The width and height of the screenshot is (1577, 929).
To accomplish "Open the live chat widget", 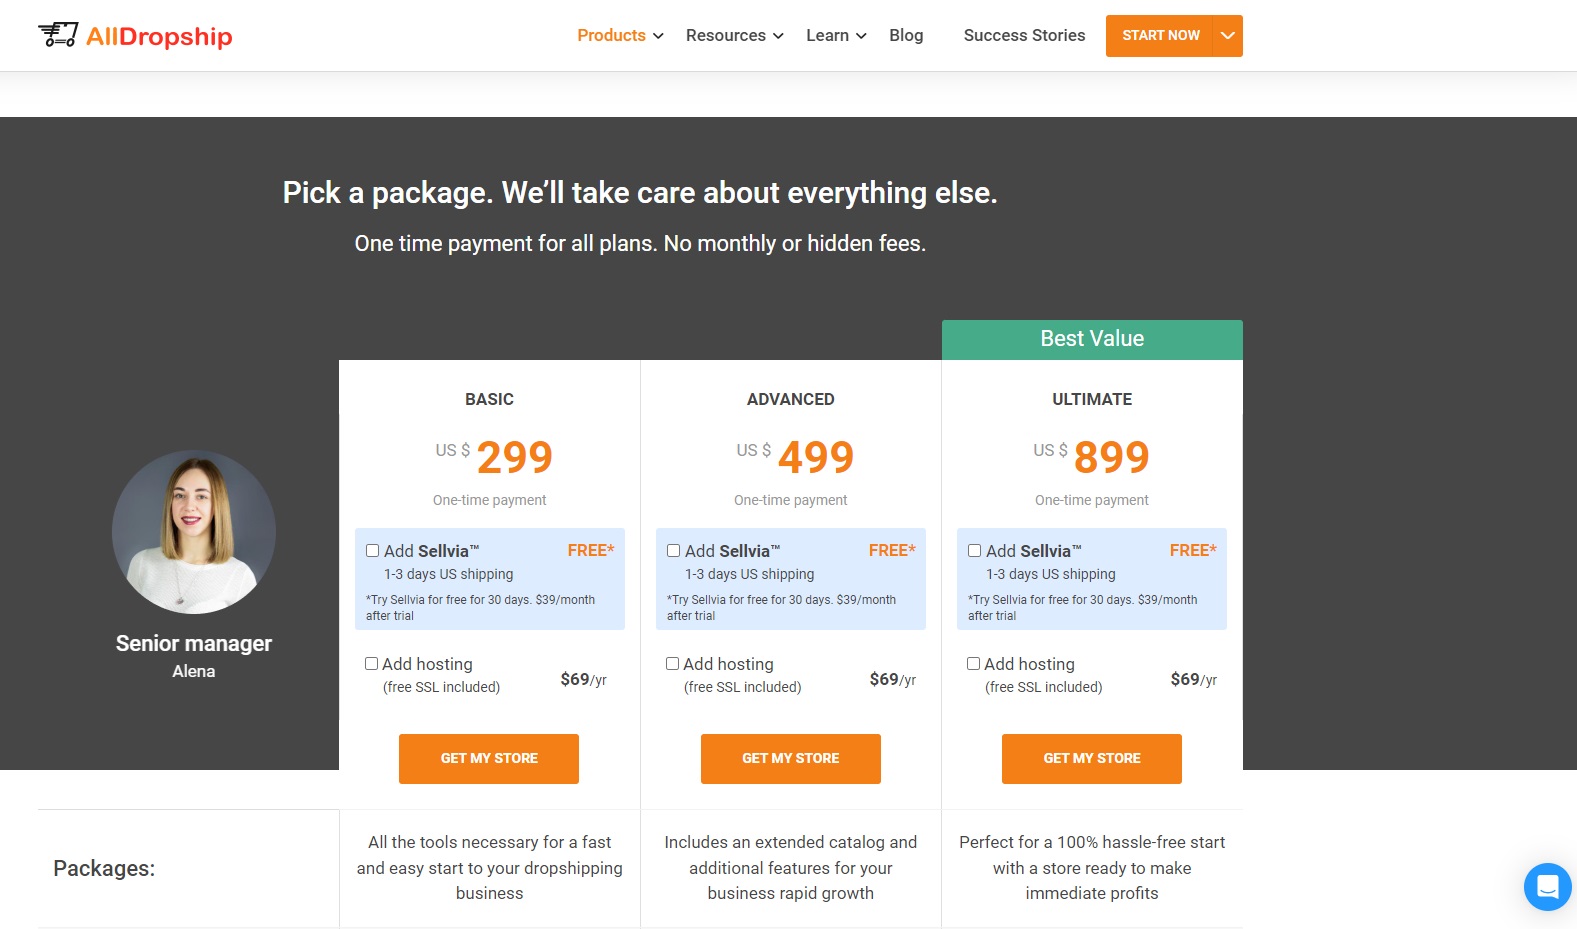I will coord(1547,886).
